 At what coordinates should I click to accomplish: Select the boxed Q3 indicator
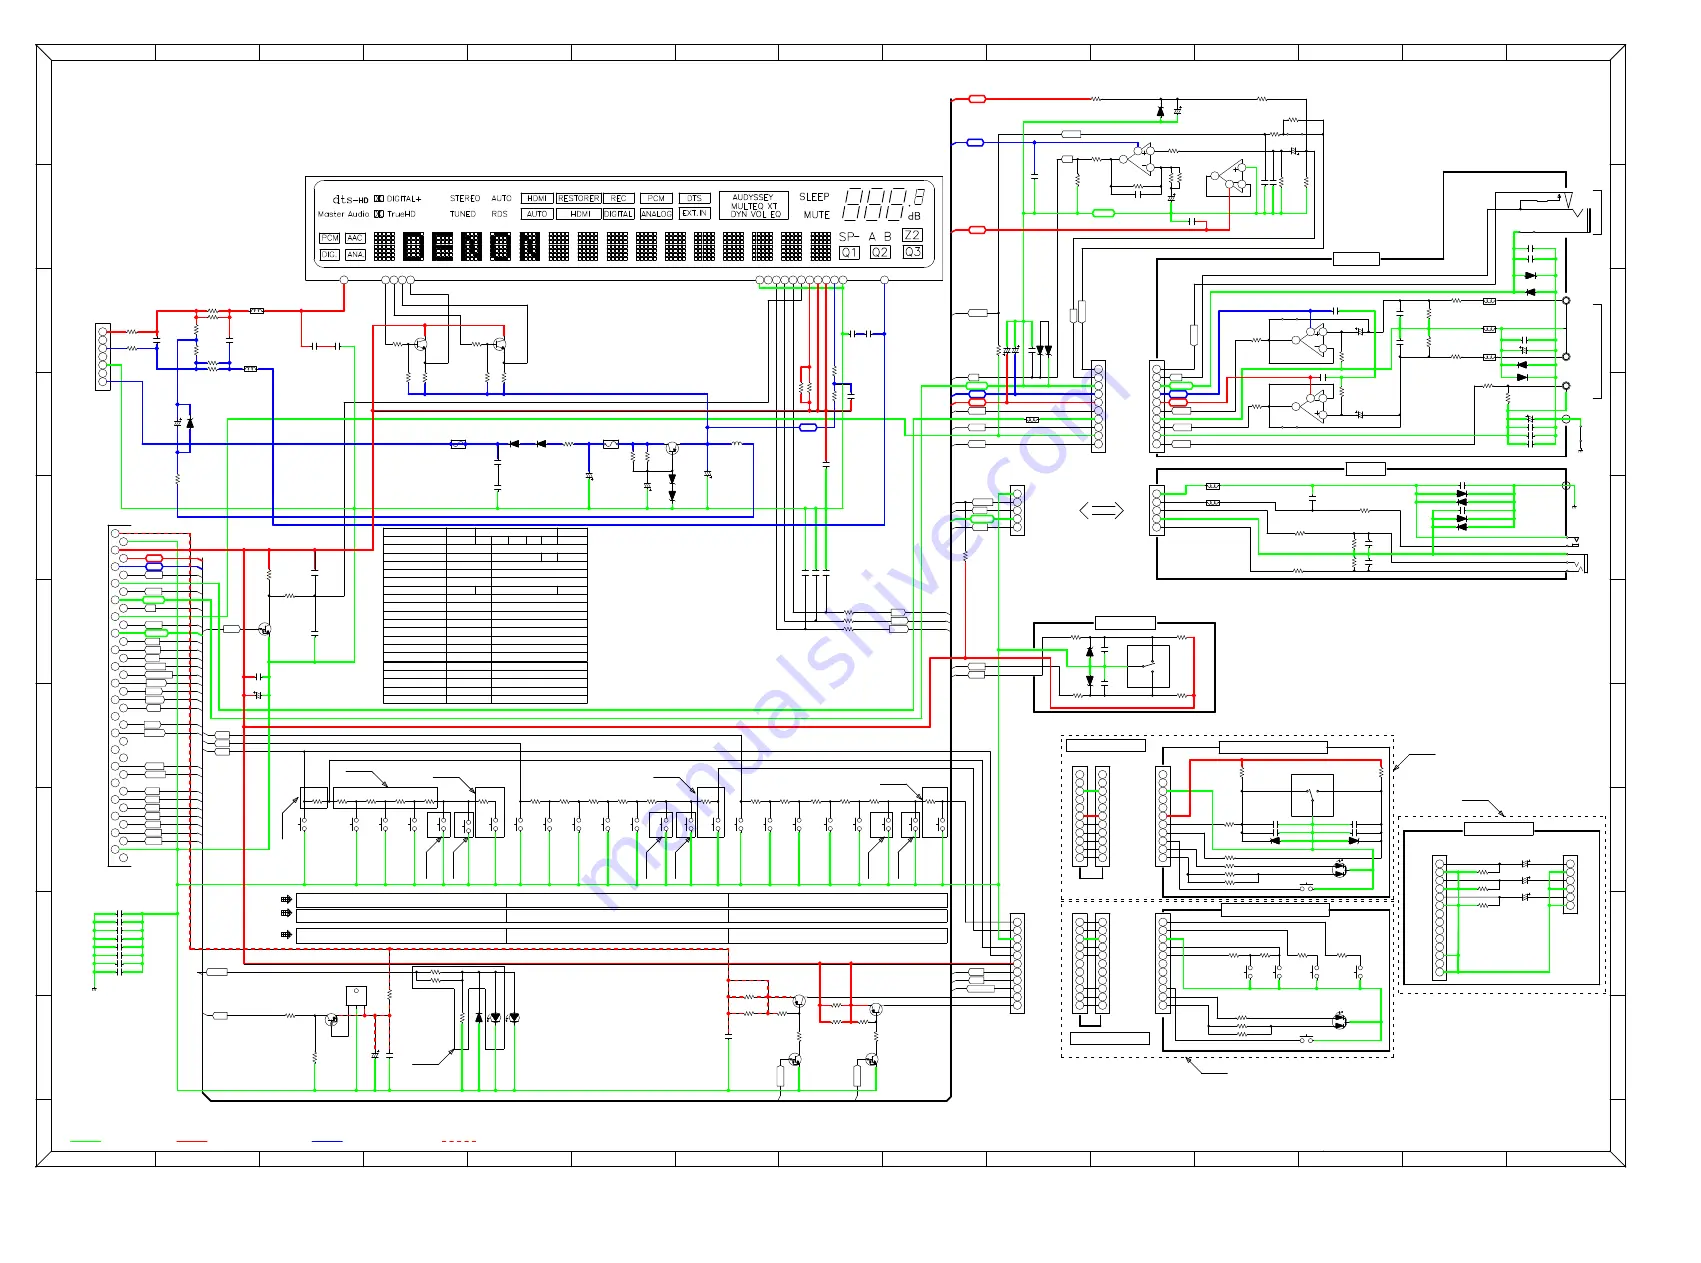tap(912, 252)
